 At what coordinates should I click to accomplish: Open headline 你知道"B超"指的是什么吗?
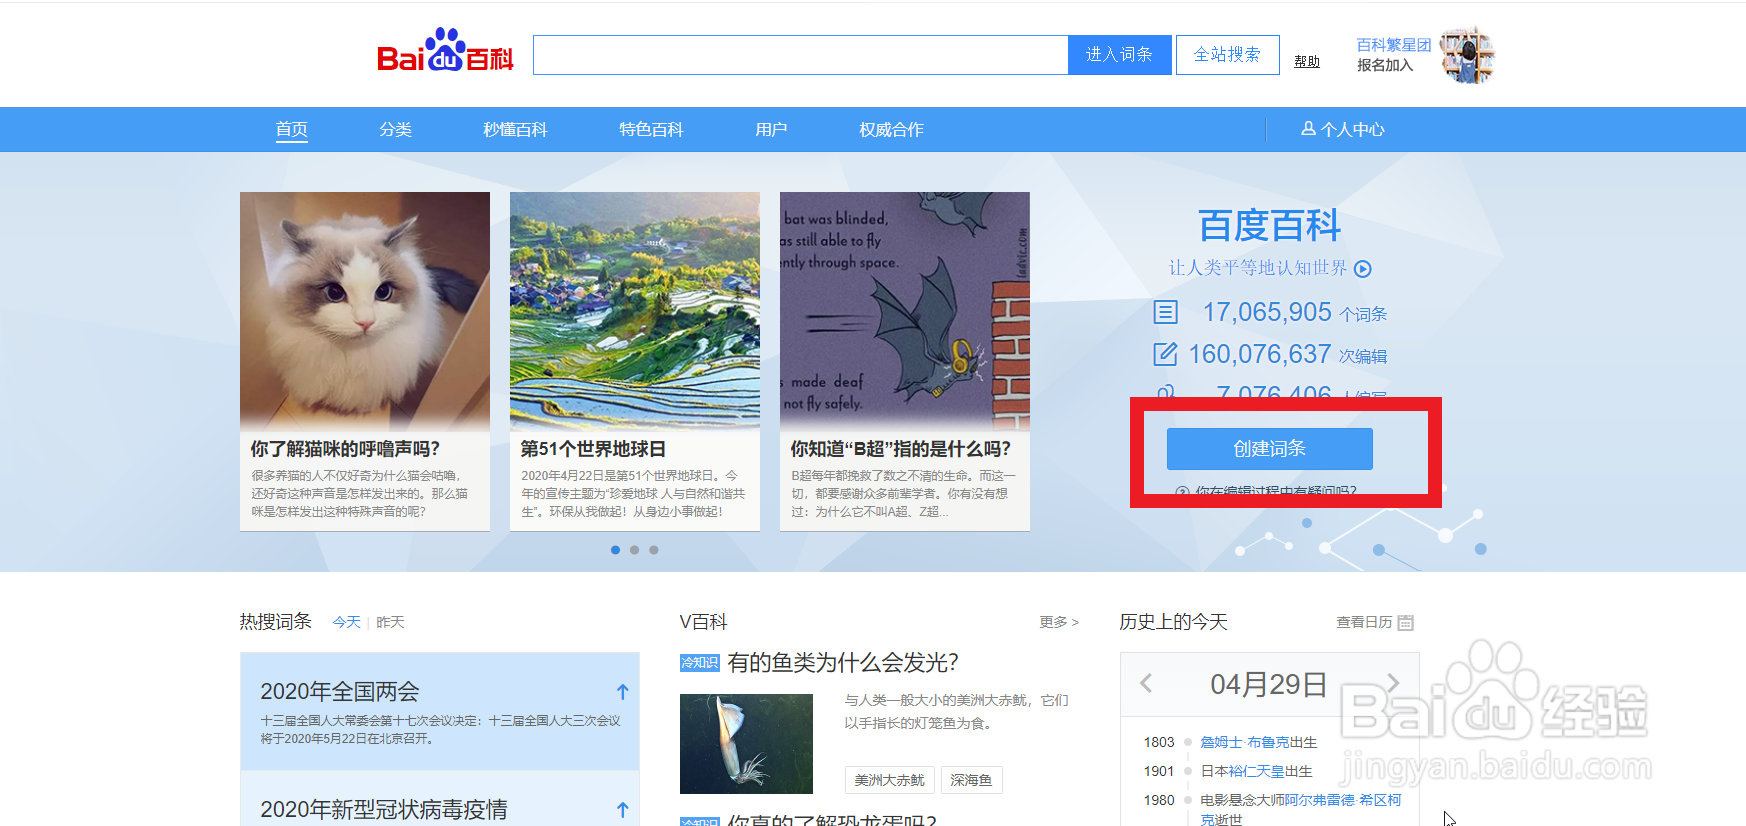900,449
